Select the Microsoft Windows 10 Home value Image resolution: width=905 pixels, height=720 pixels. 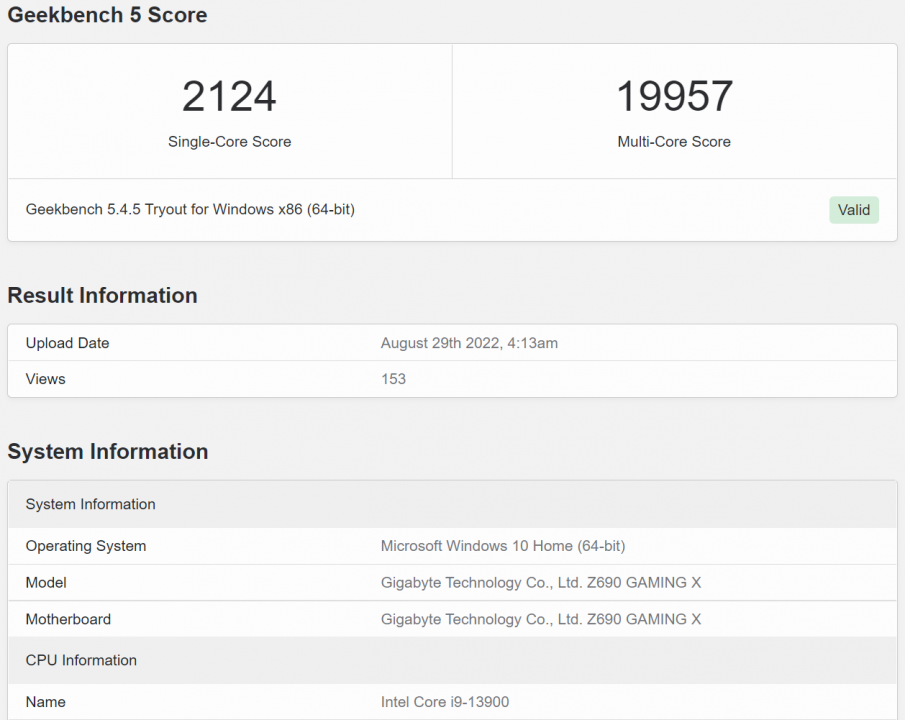click(503, 546)
